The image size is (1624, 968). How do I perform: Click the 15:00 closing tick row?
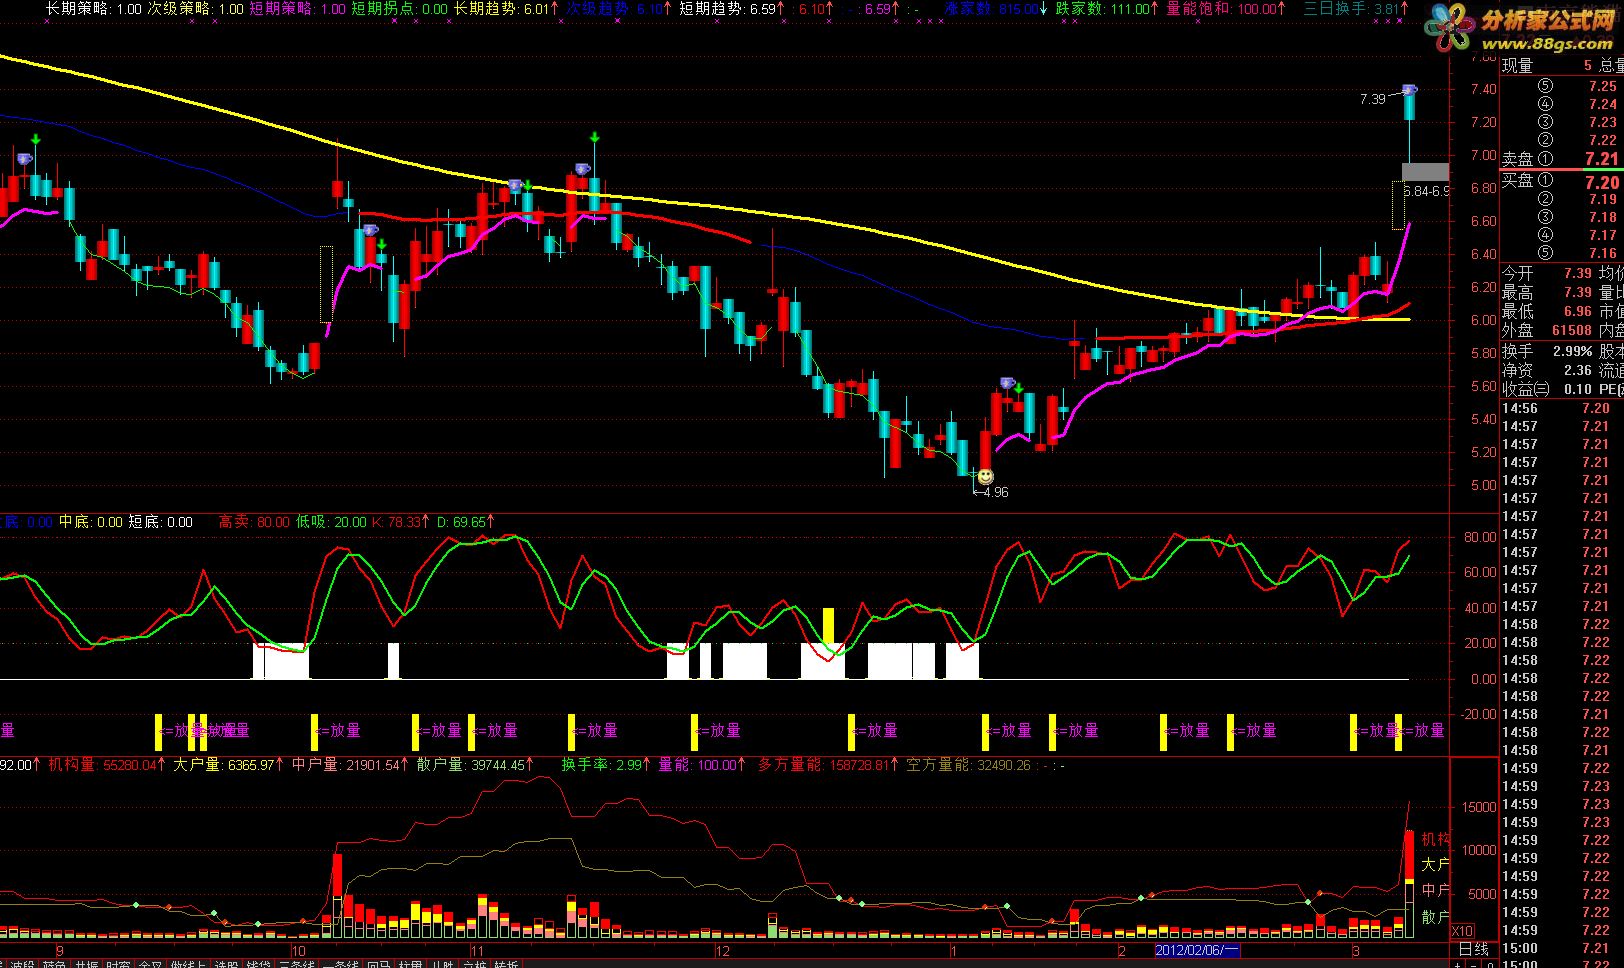click(1556, 948)
